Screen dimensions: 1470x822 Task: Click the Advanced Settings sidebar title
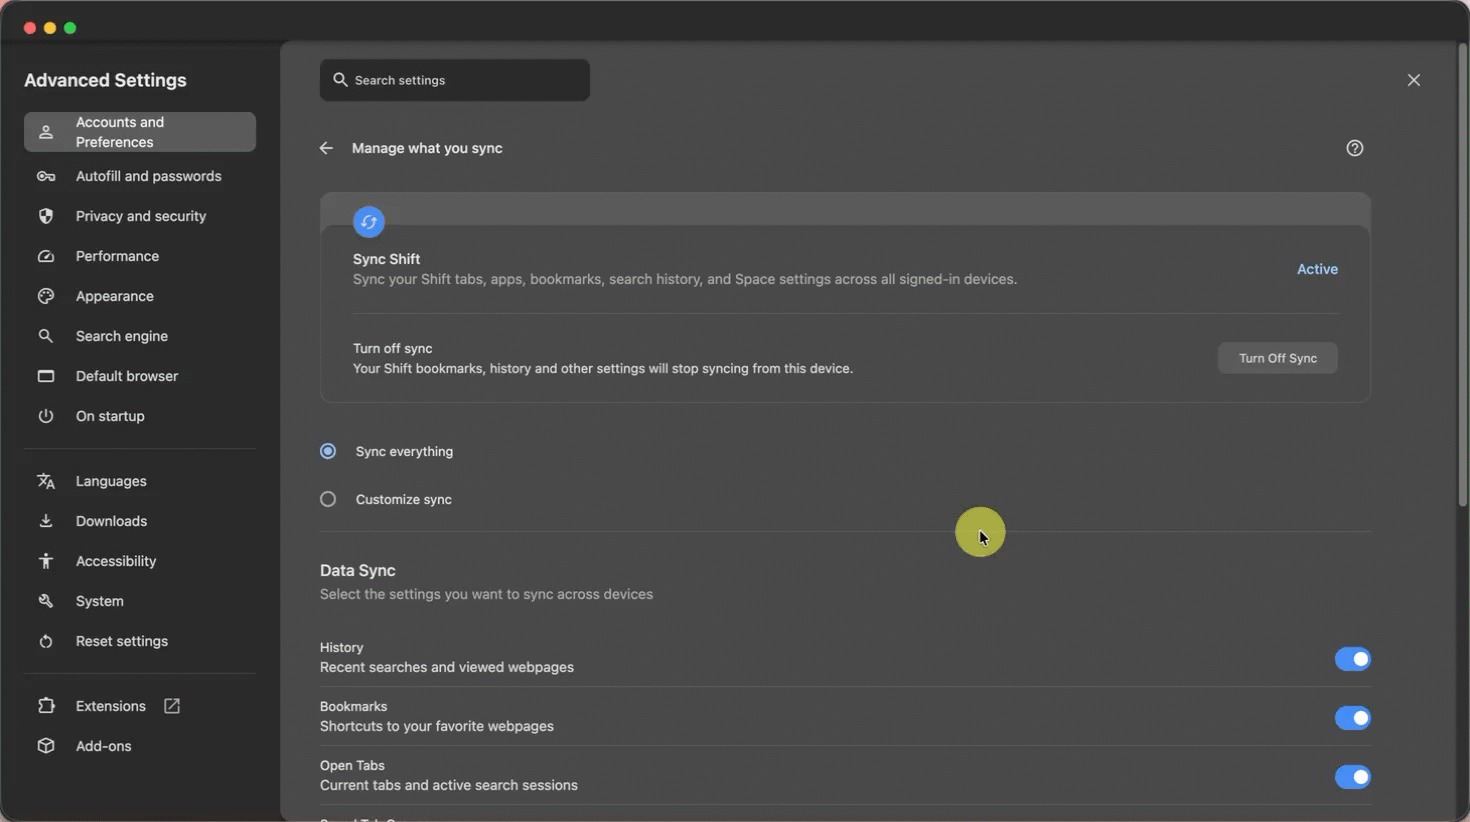pos(105,80)
